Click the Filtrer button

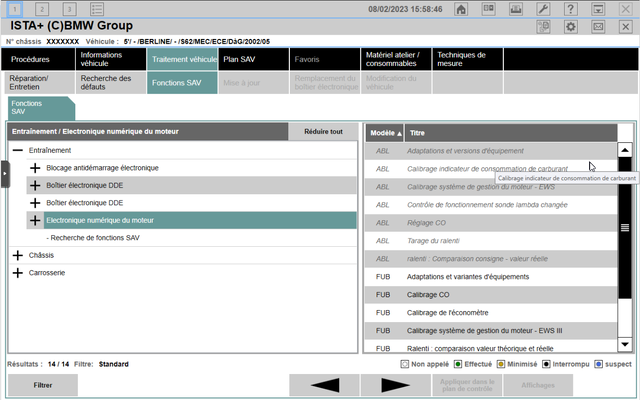coord(43,385)
